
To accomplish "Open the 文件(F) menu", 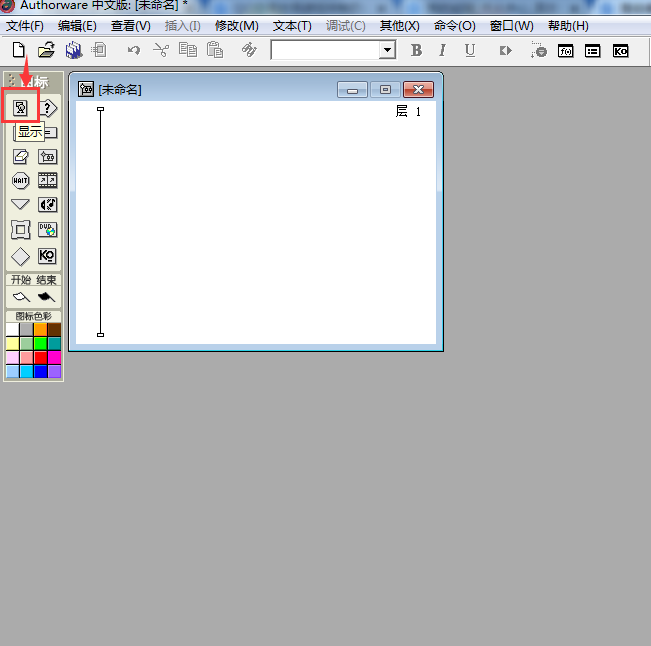I will pos(25,26).
